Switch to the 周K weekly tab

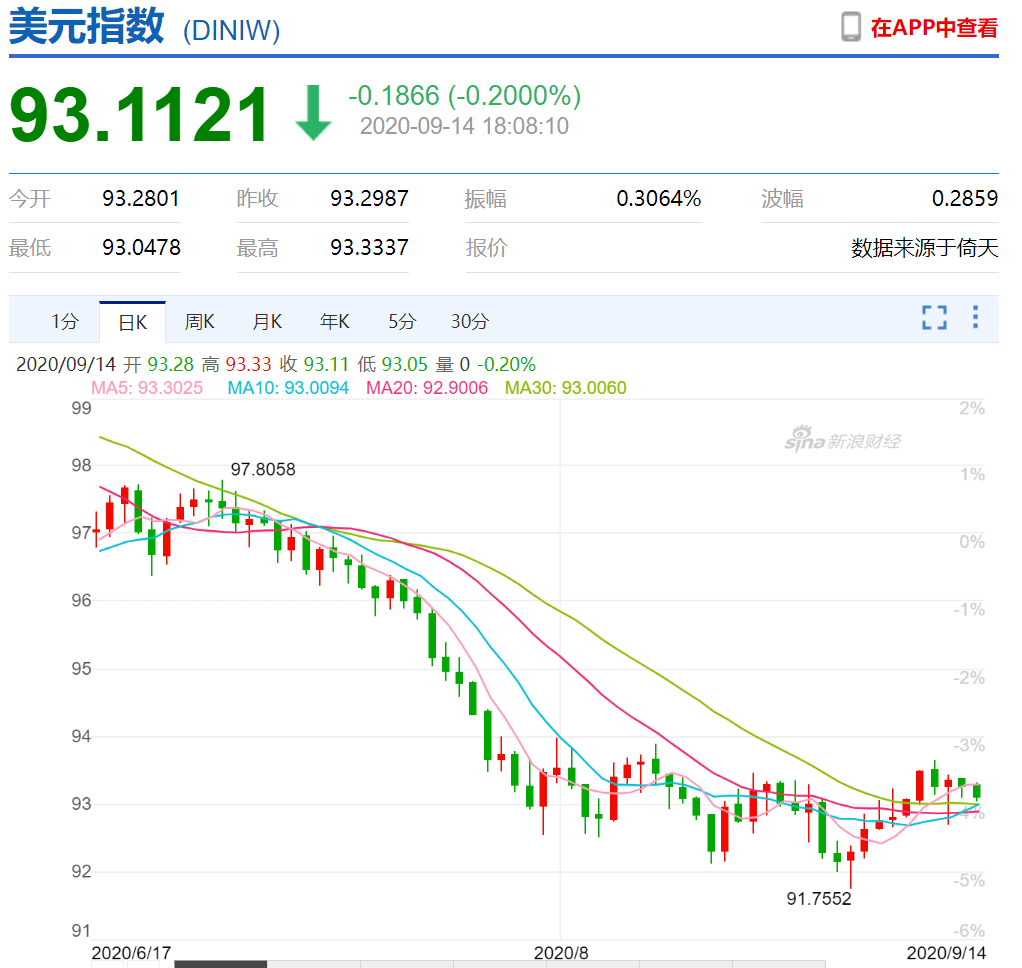coord(199,322)
